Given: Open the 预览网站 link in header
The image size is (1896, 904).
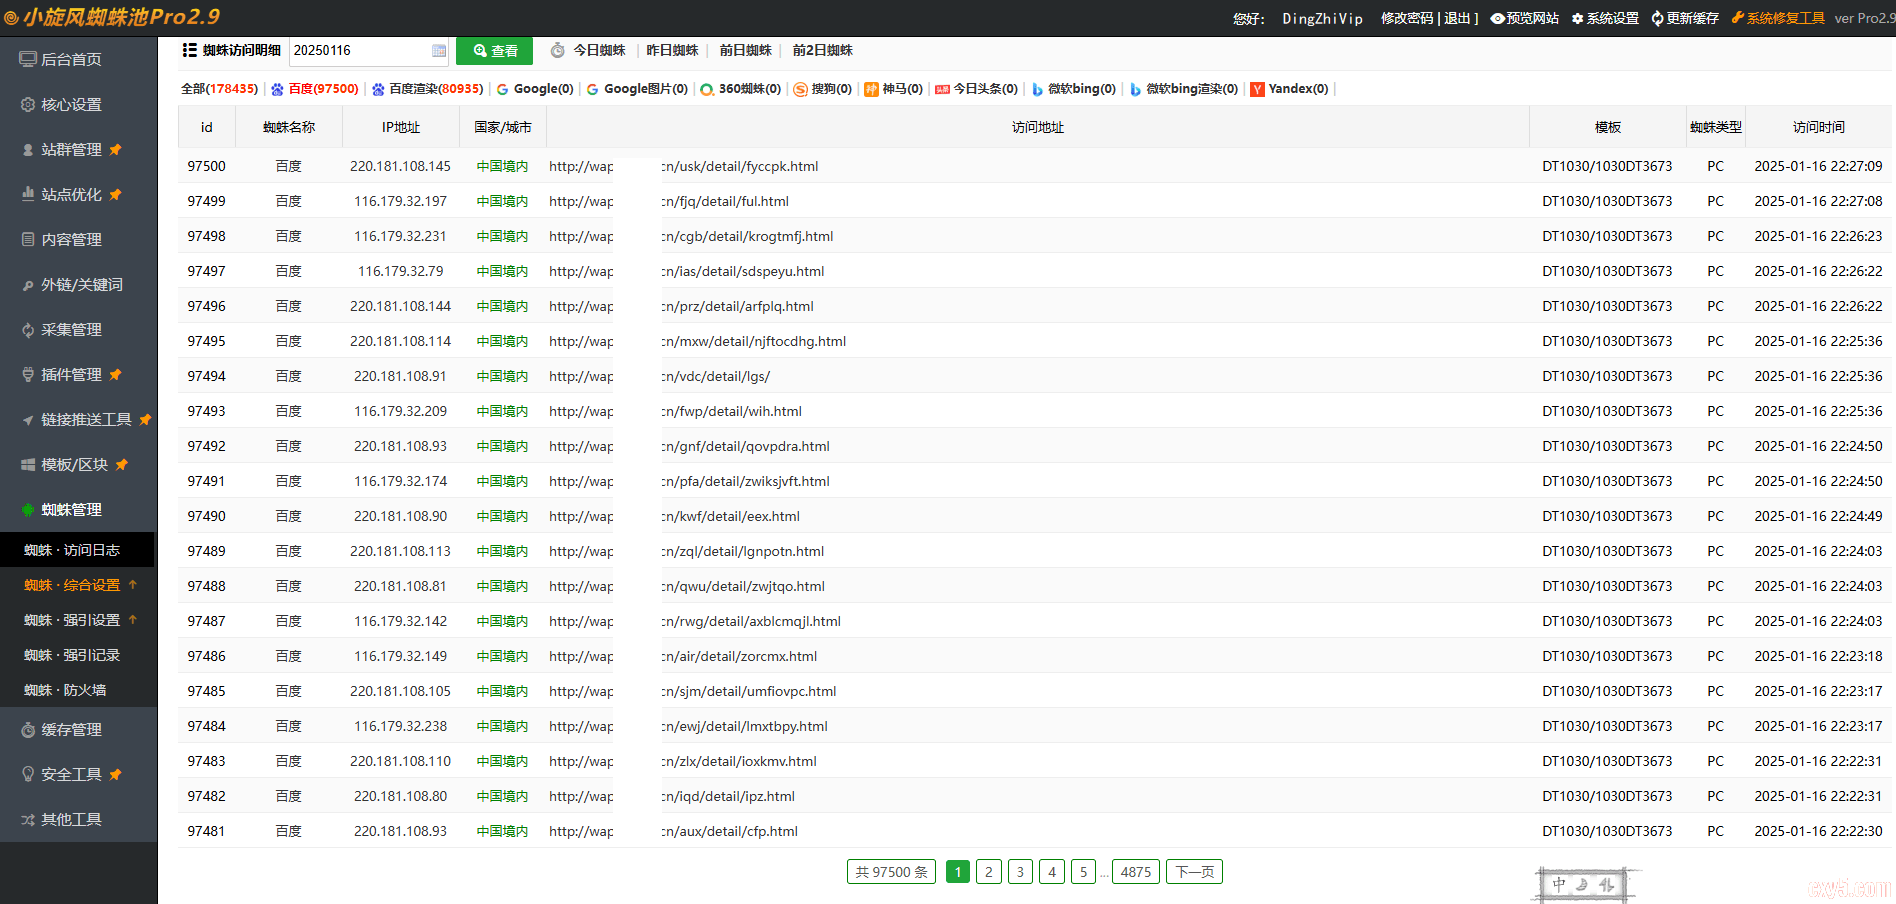Looking at the screenshot, I should (1525, 18).
